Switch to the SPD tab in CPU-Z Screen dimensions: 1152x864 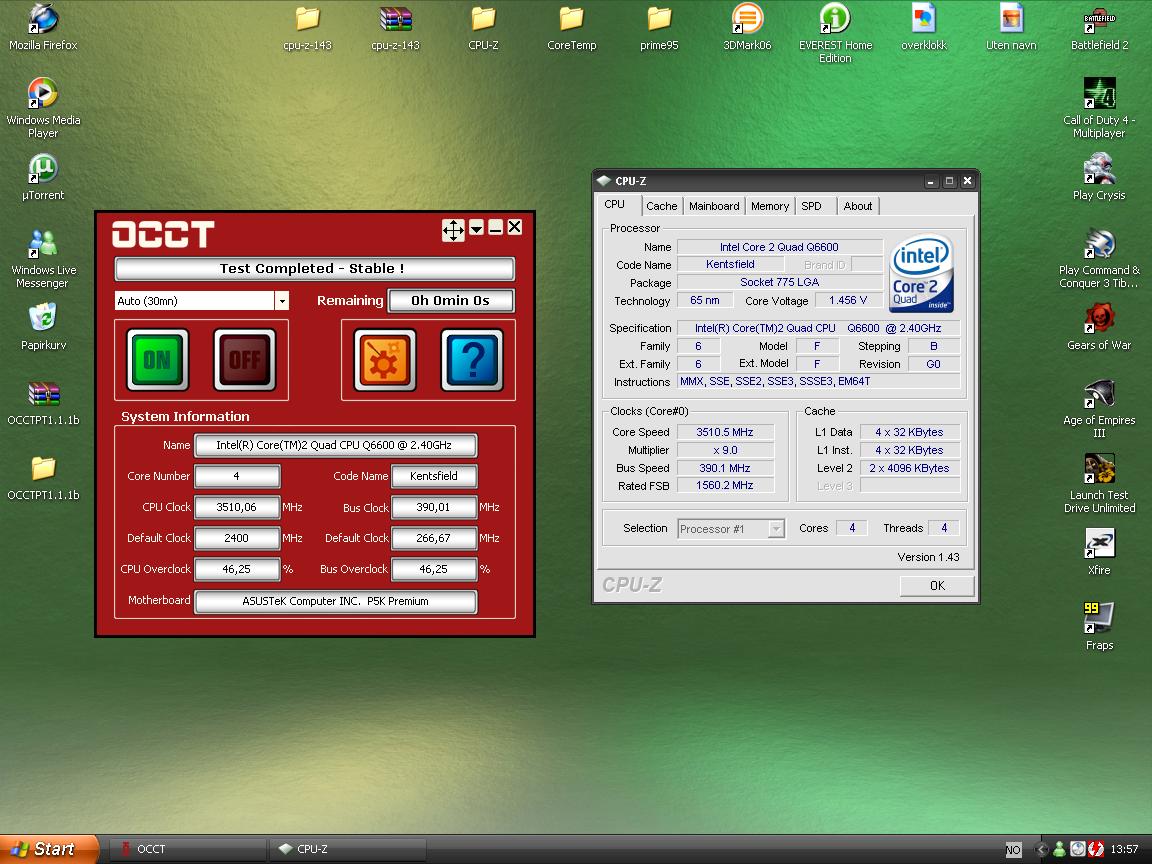tap(811, 206)
